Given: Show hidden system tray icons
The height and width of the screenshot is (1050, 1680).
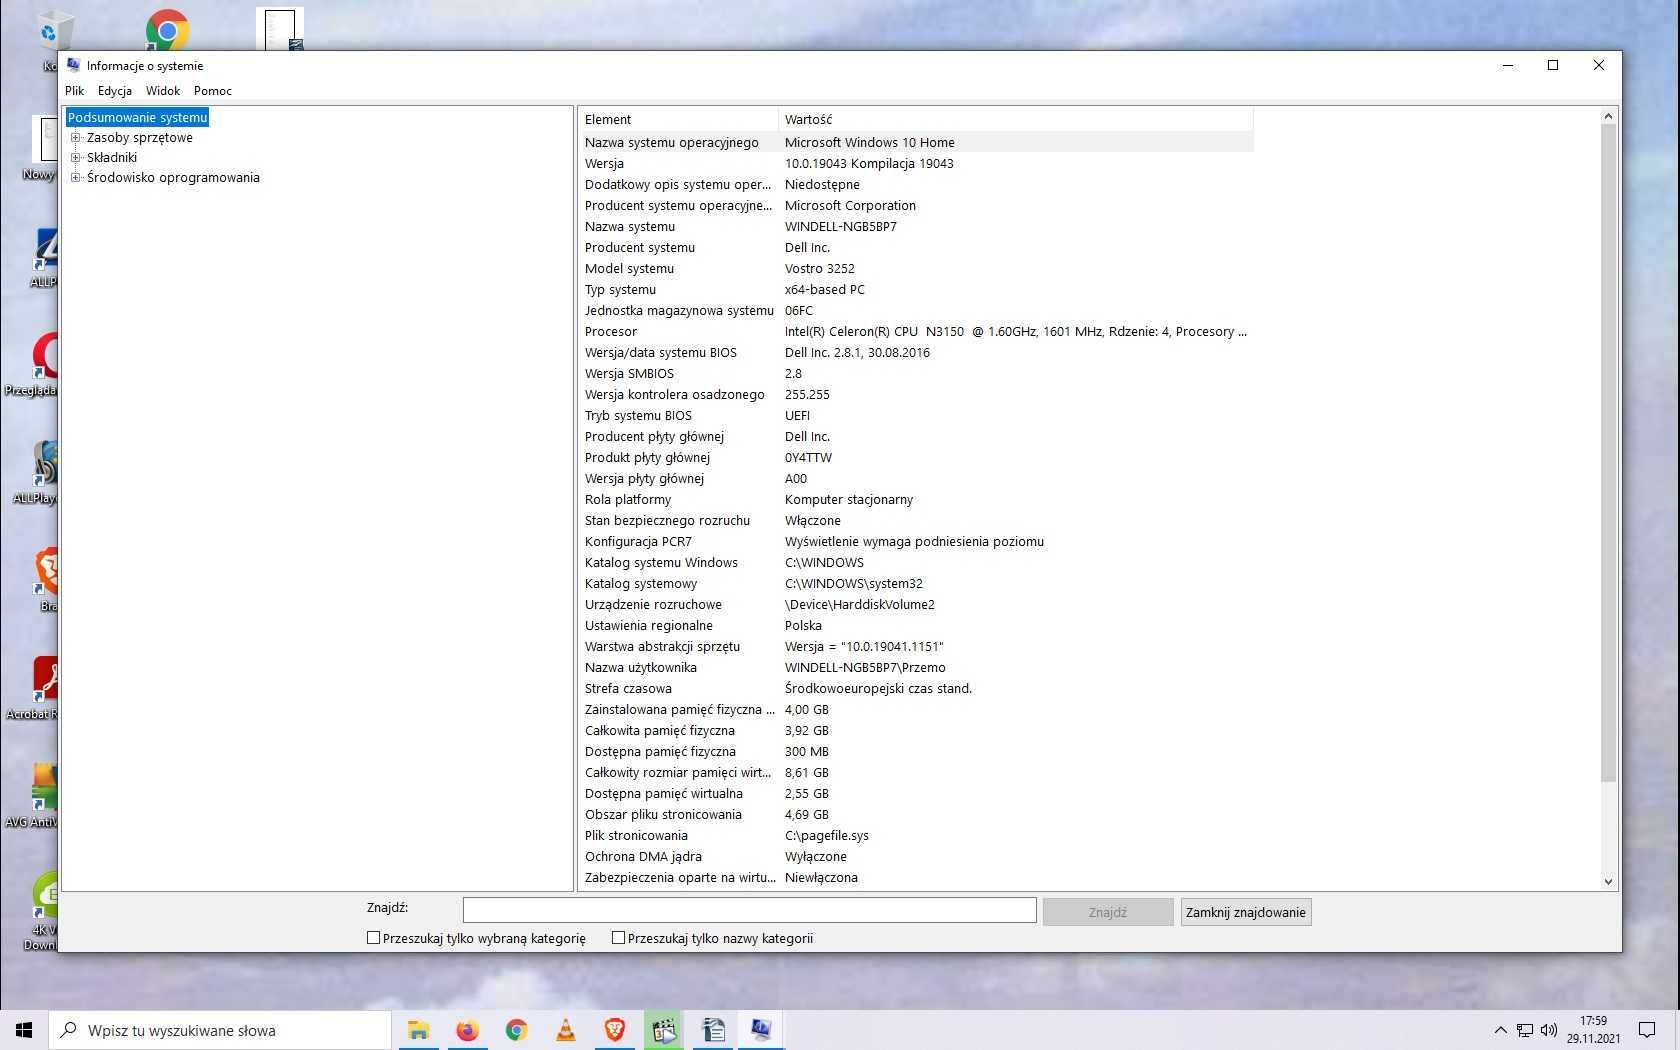Looking at the screenshot, I should click(1500, 1030).
